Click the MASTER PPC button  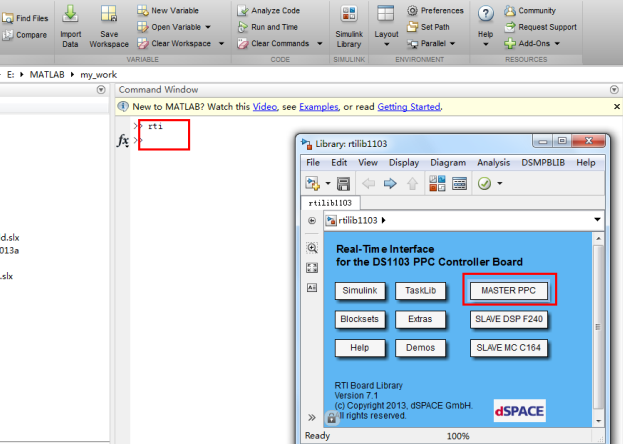point(509,291)
